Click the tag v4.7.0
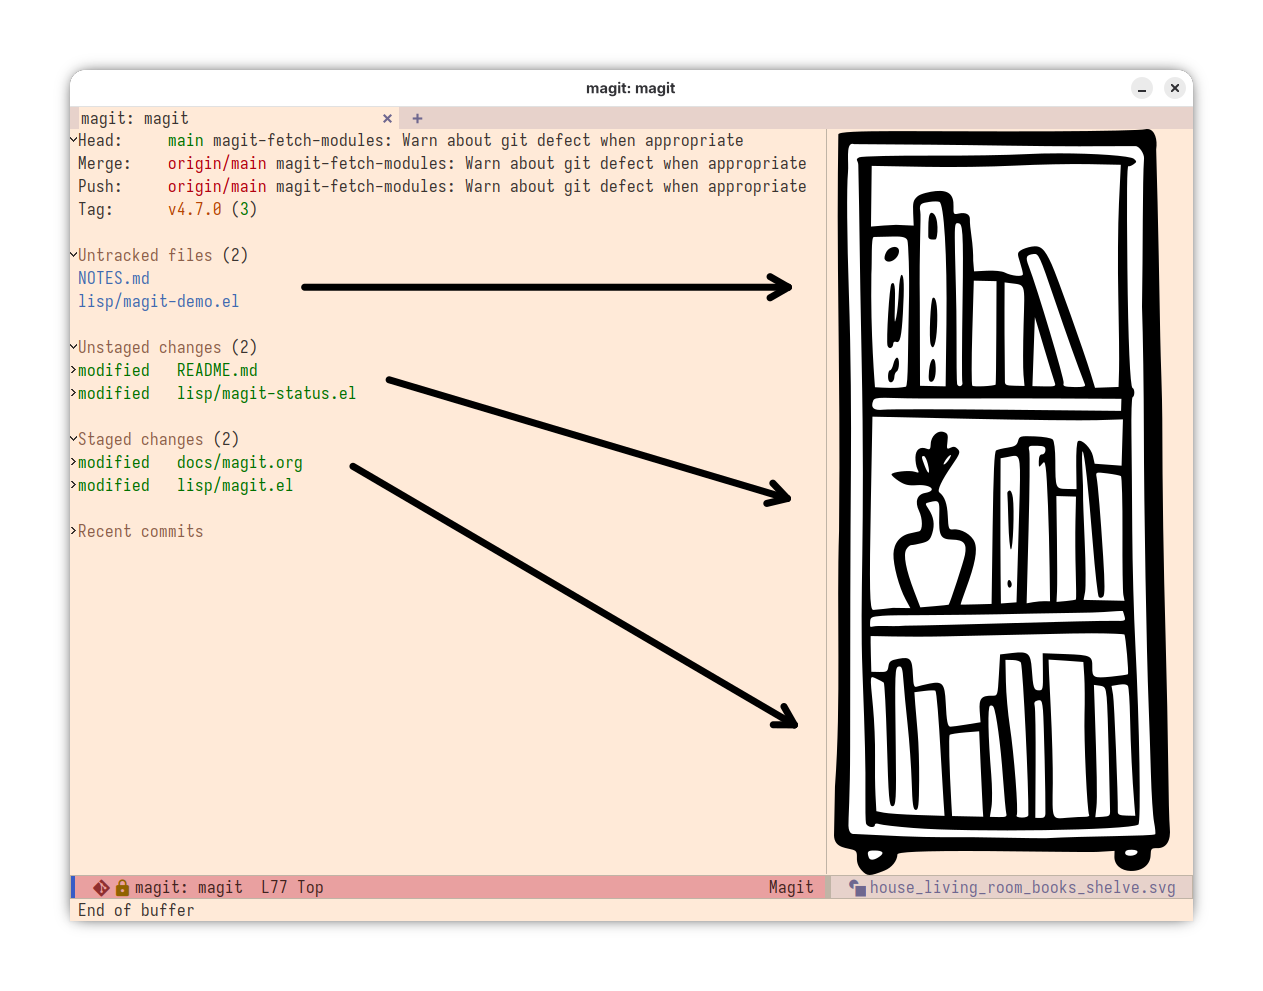Viewport: 1263px width, 991px height. 195,210
